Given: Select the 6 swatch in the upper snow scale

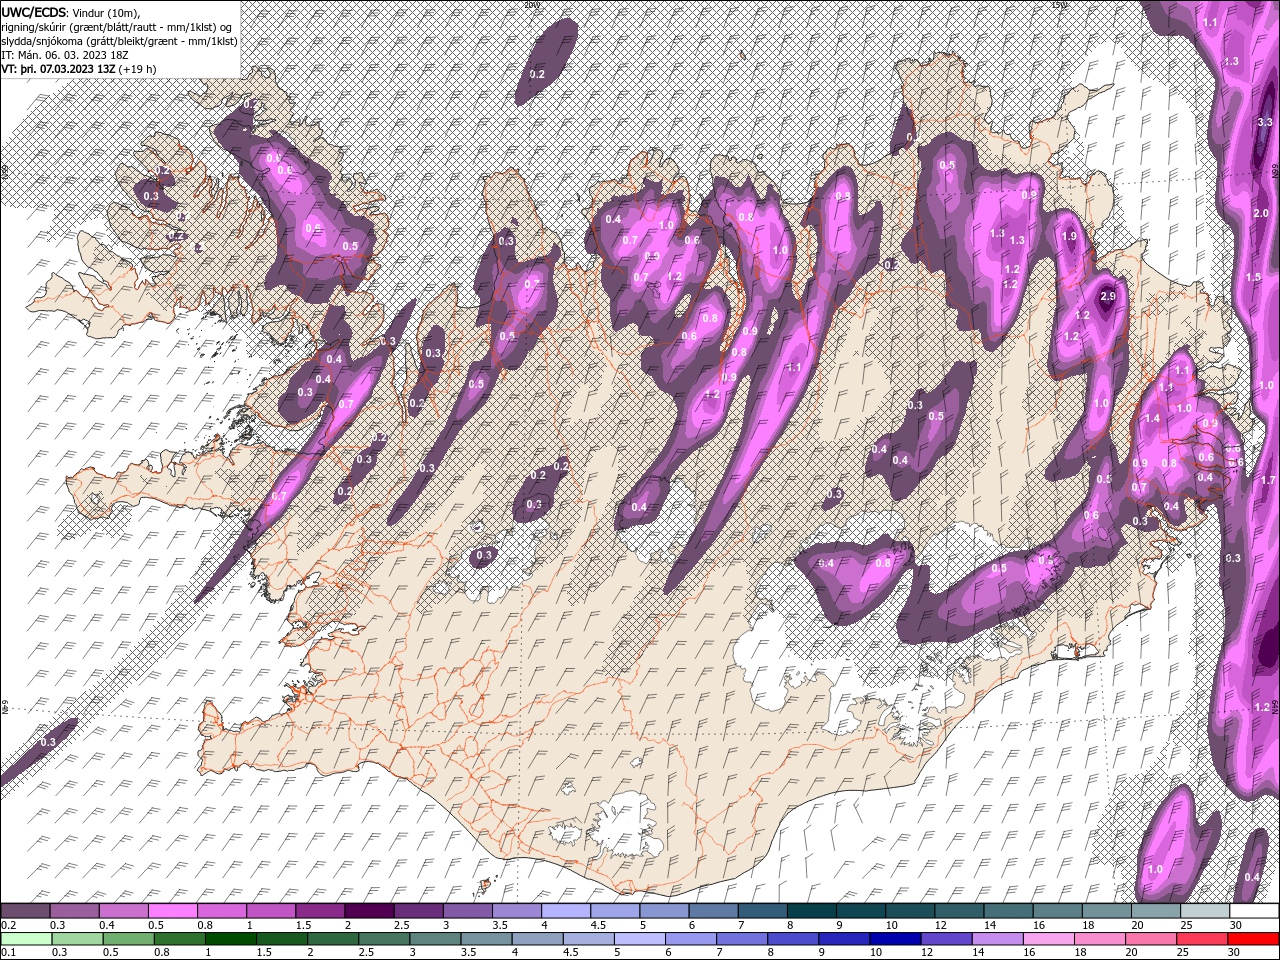Looking at the screenshot, I should tap(713, 911).
